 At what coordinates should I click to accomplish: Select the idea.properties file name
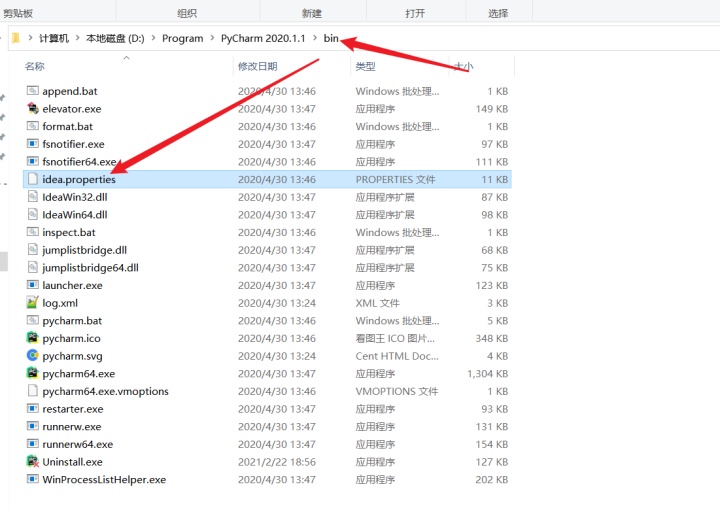click(79, 179)
